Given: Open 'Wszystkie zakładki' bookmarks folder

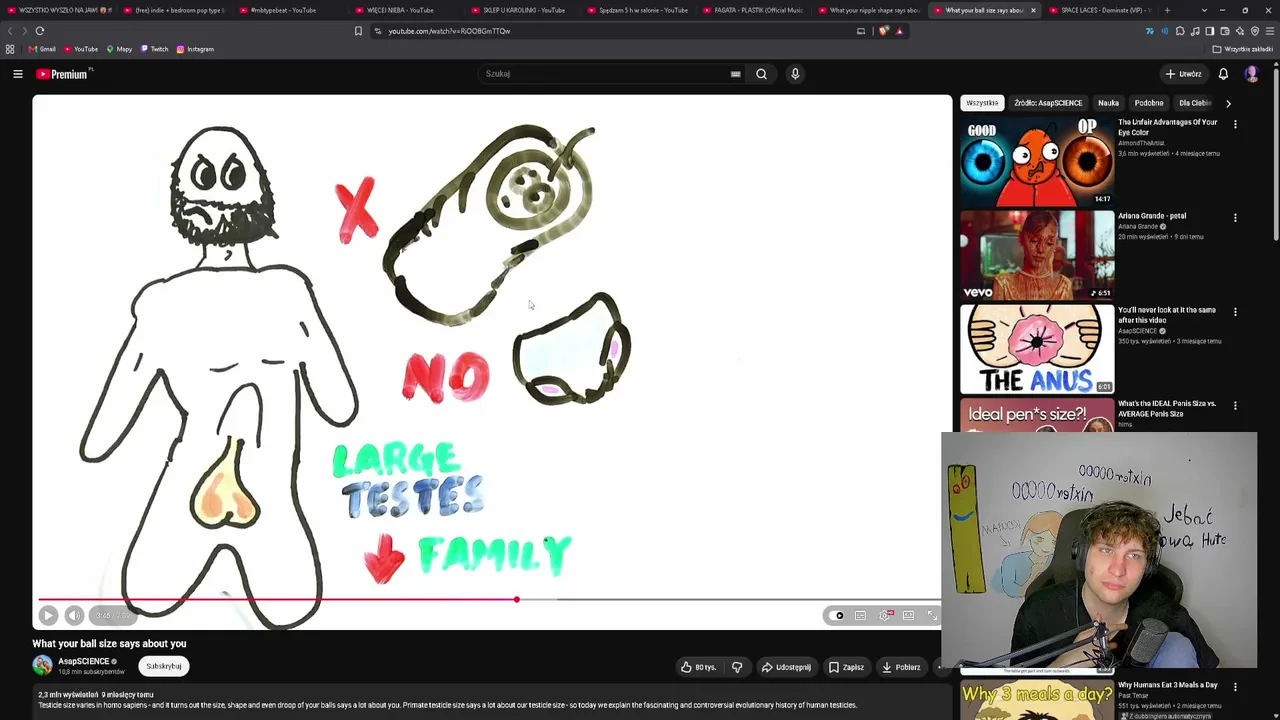Looking at the screenshot, I should tap(1243, 49).
